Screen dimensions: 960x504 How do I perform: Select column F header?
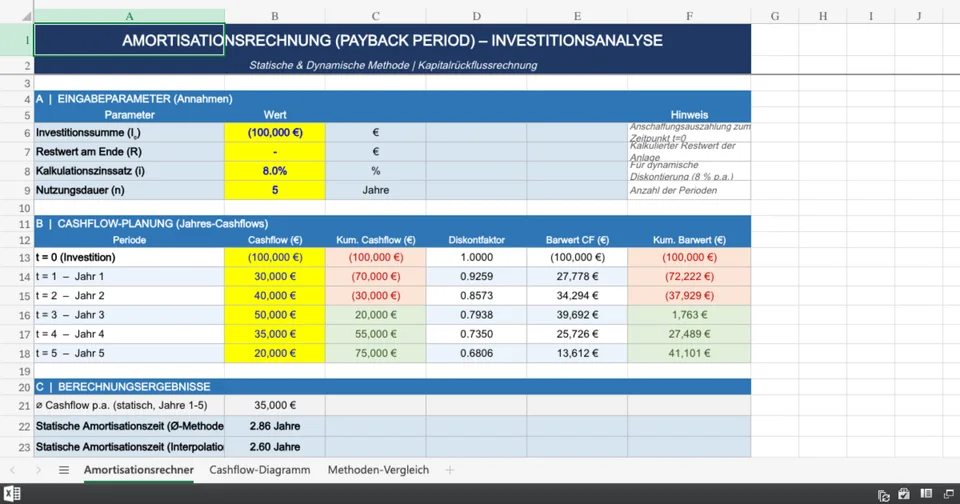[689, 17]
